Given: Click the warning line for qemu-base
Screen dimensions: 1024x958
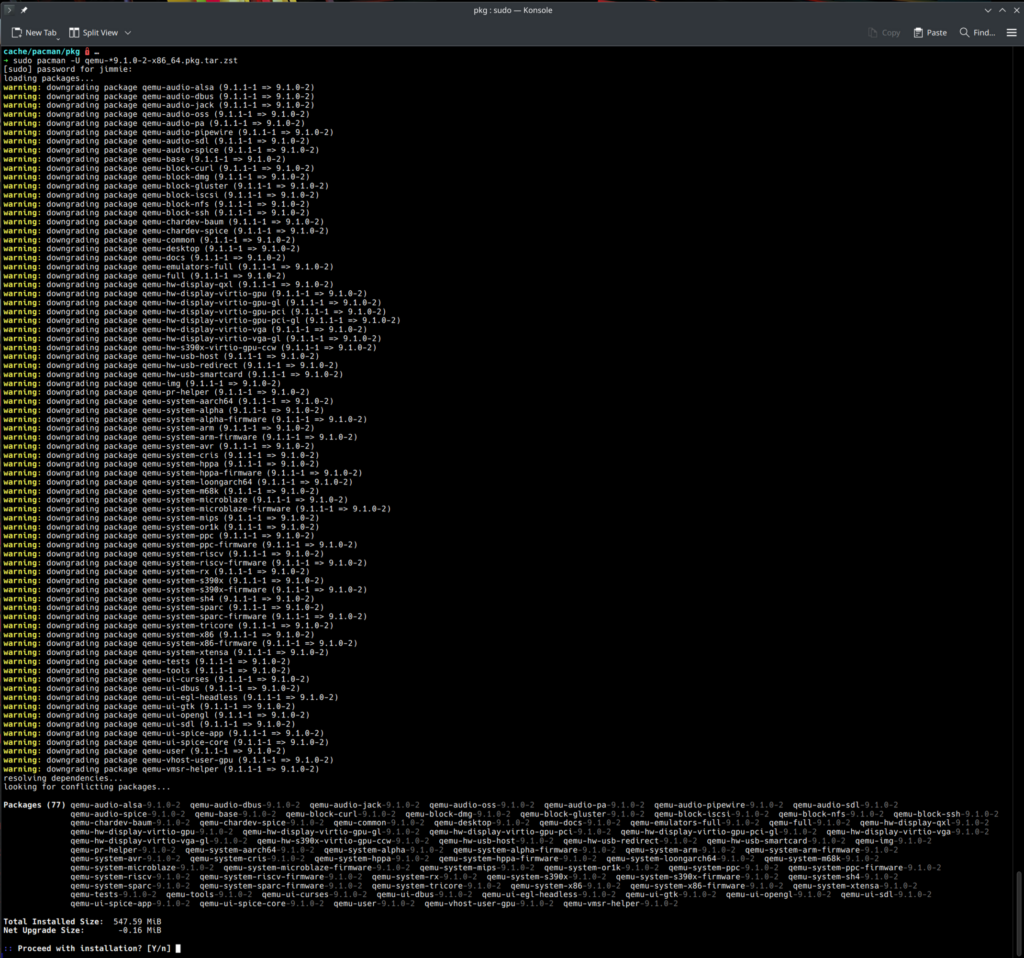Looking at the screenshot, I should (144, 159).
